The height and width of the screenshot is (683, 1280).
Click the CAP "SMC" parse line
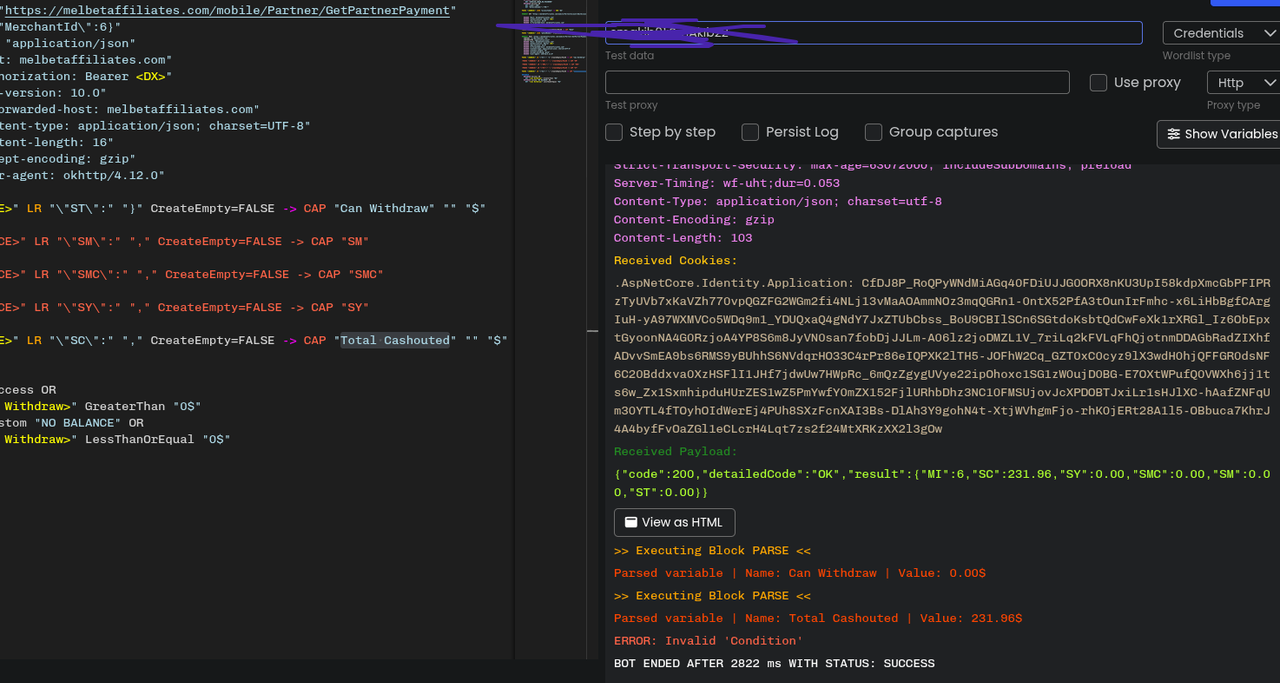click(x=192, y=274)
